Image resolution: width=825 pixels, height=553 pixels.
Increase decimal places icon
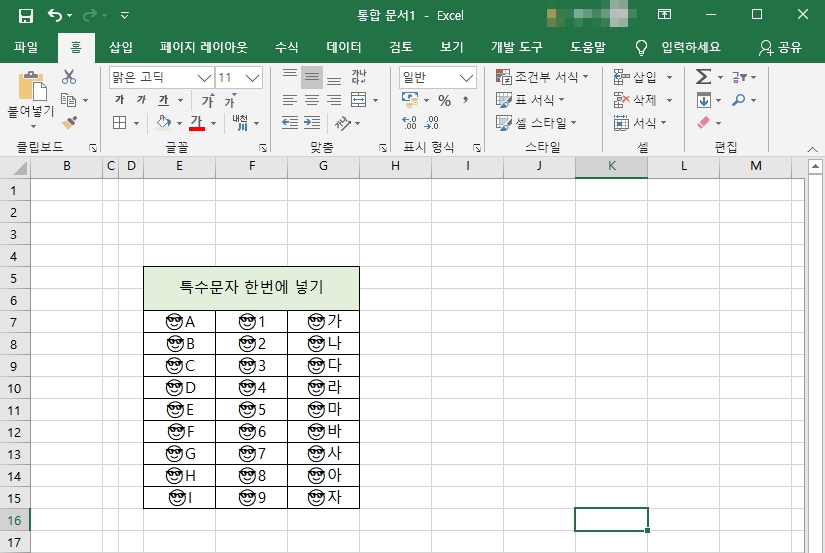(x=409, y=123)
